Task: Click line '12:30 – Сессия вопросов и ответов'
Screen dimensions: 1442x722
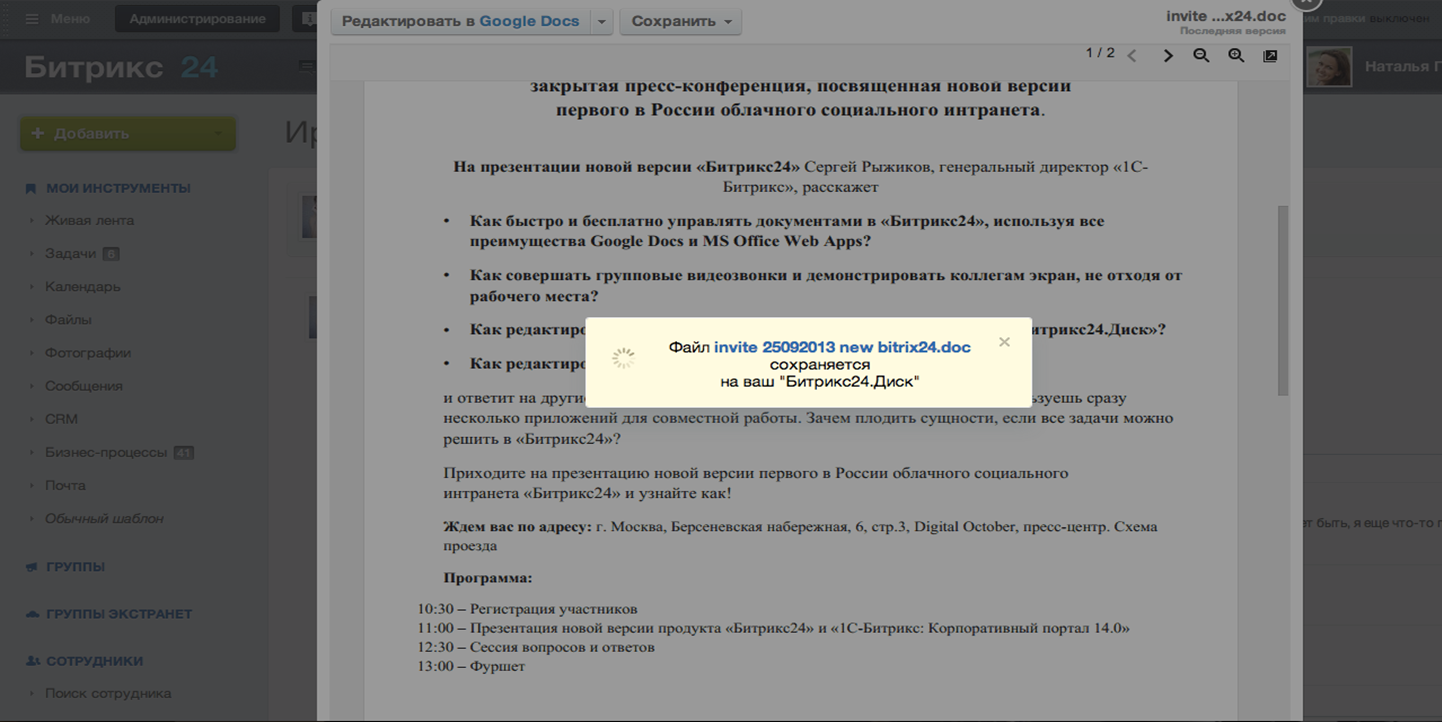Action: pos(536,647)
